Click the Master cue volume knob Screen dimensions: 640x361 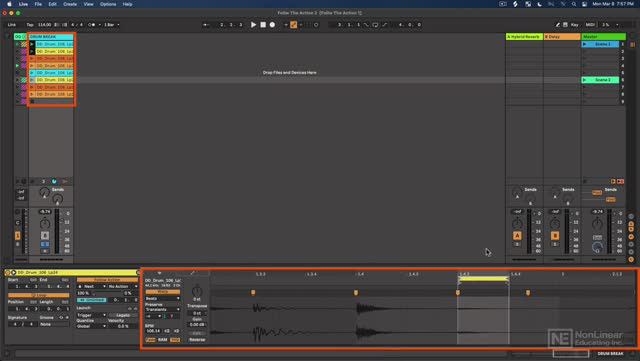tap(597, 247)
